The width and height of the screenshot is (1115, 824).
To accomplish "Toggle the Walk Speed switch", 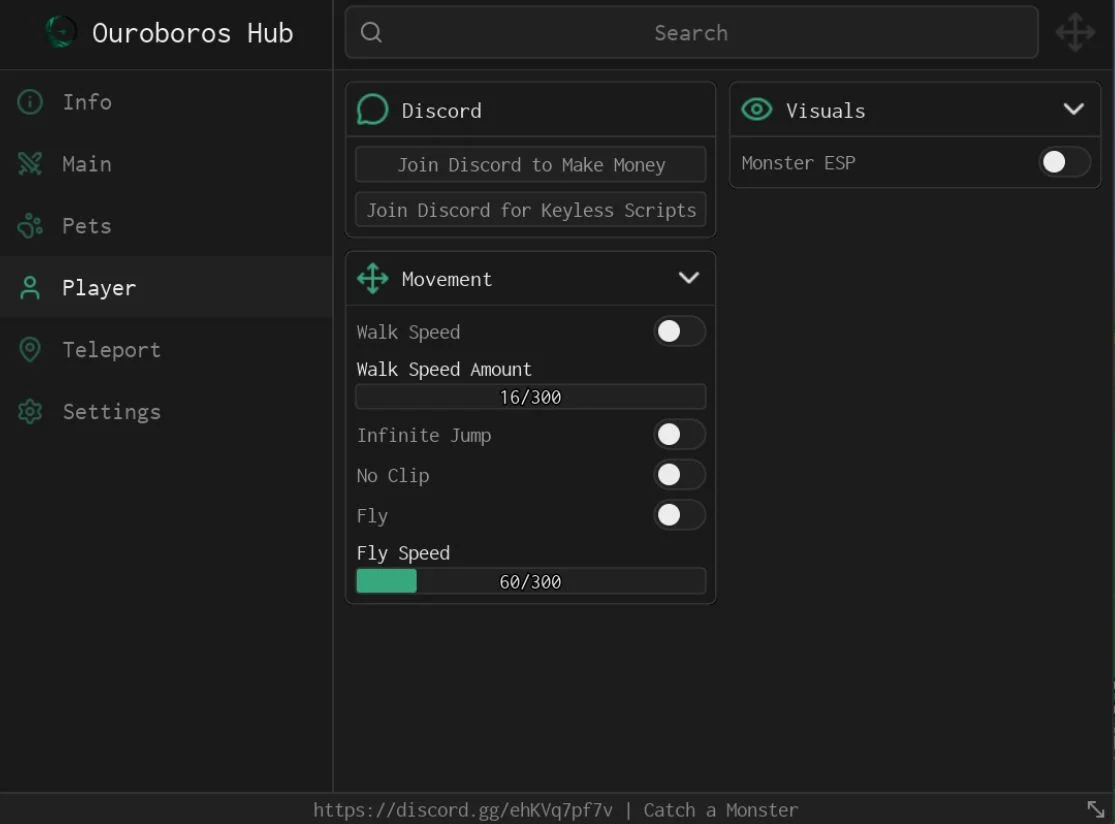I will [x=679, y=331].
